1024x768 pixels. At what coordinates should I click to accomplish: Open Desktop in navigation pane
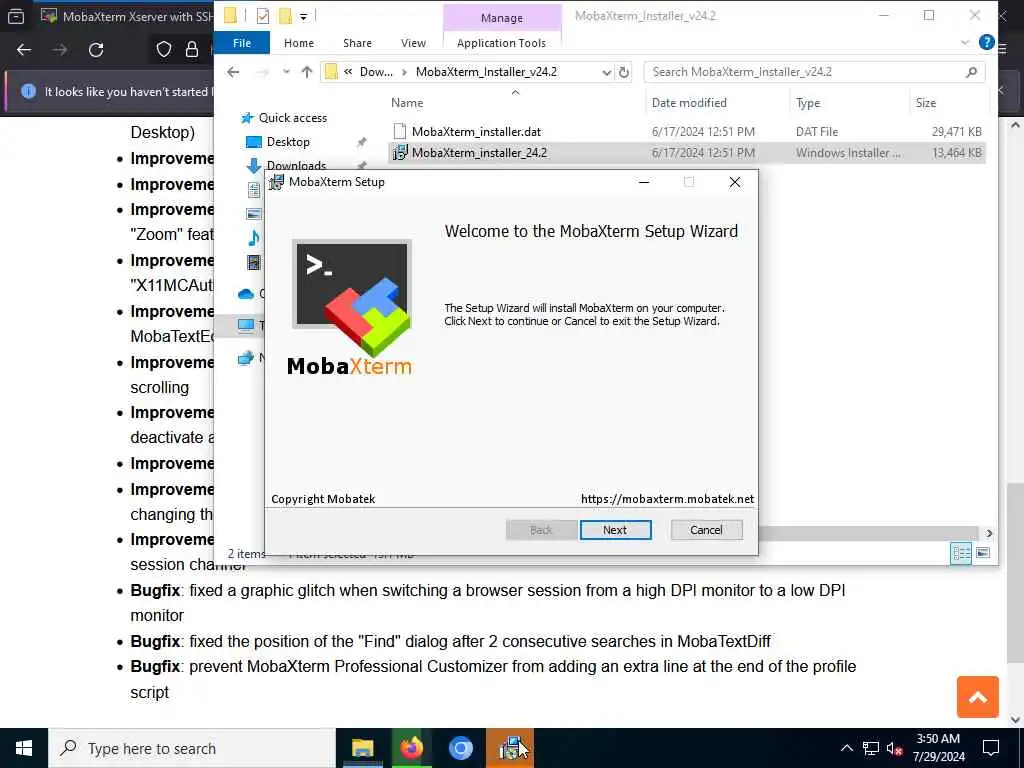pos(288,142)
